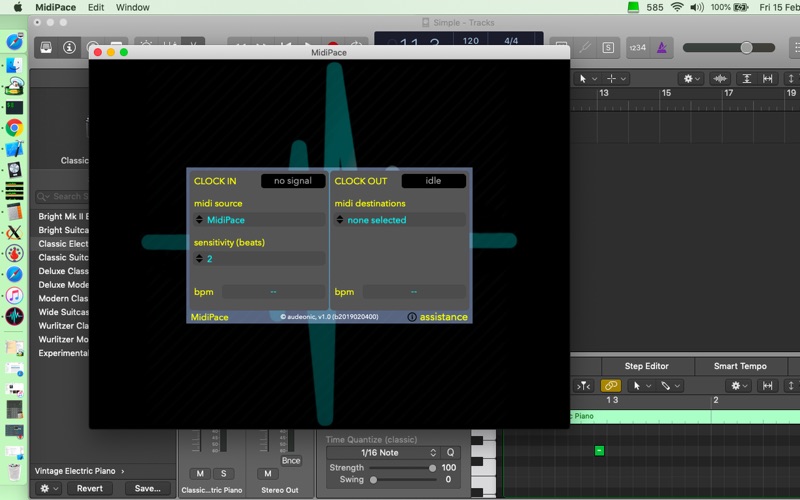Select the green Piano region header in editor

[685, 416]
